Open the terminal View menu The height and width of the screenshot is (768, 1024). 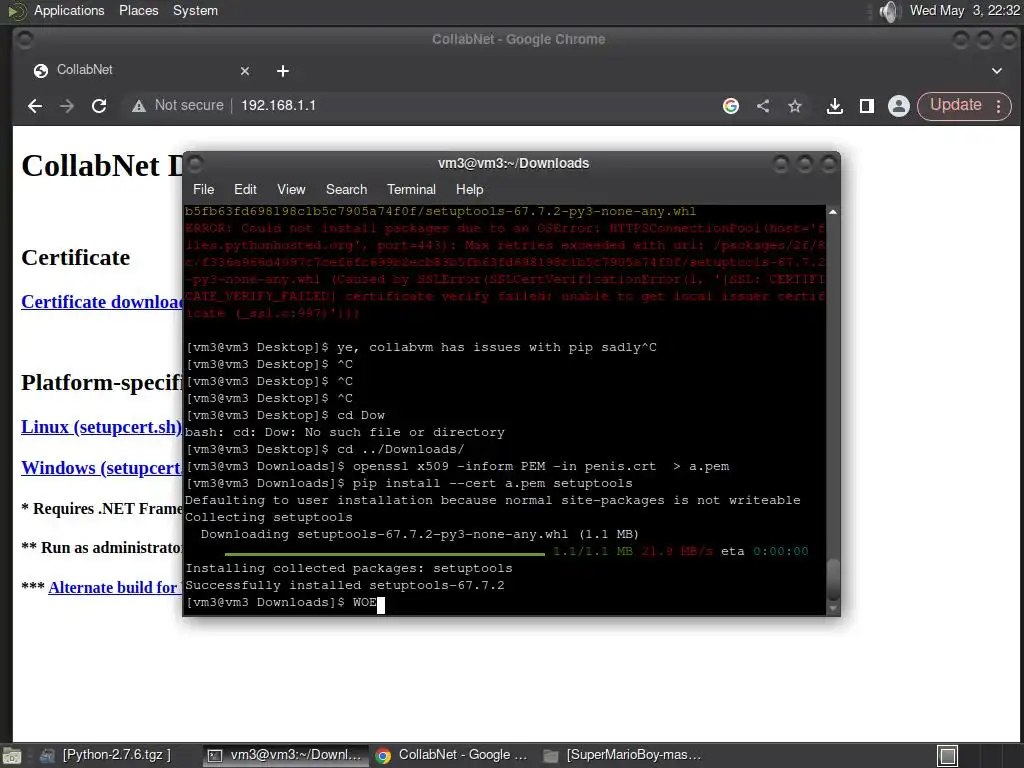(x=291, y=189)
